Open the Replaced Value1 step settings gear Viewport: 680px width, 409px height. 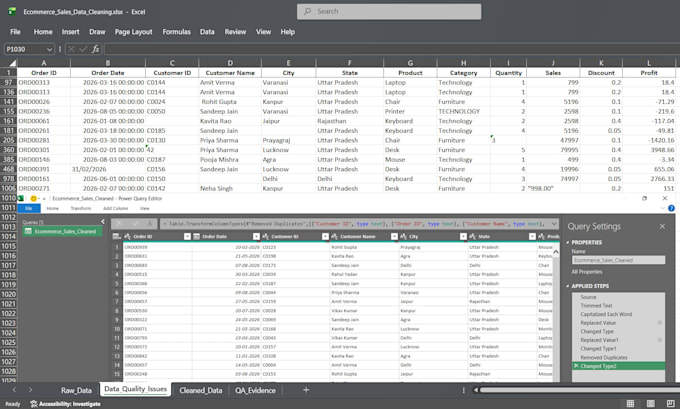660,340
